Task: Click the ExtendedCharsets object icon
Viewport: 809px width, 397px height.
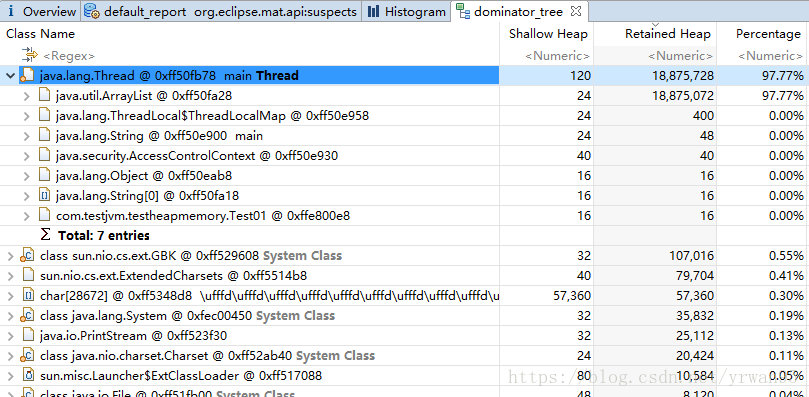Action: click(x=28, y=275)
